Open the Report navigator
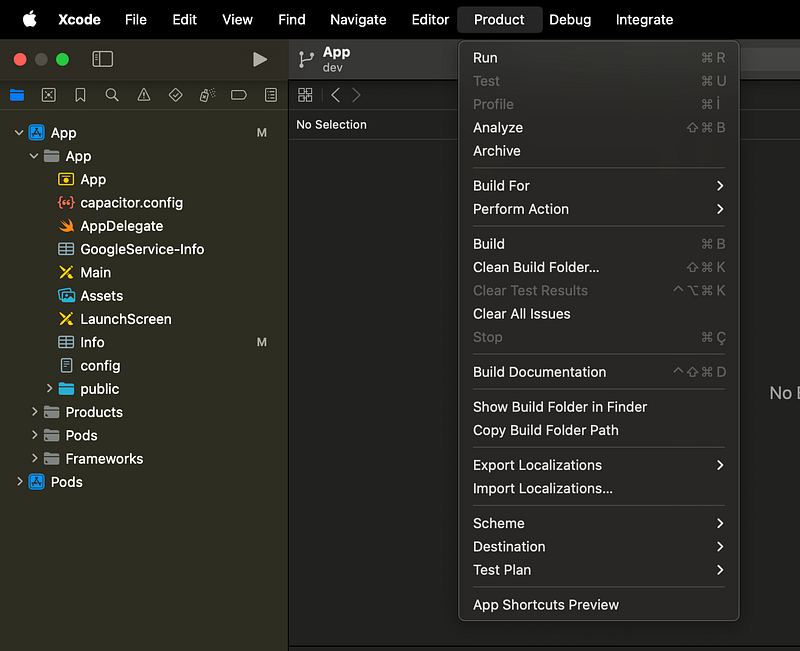 coord(271,95)
